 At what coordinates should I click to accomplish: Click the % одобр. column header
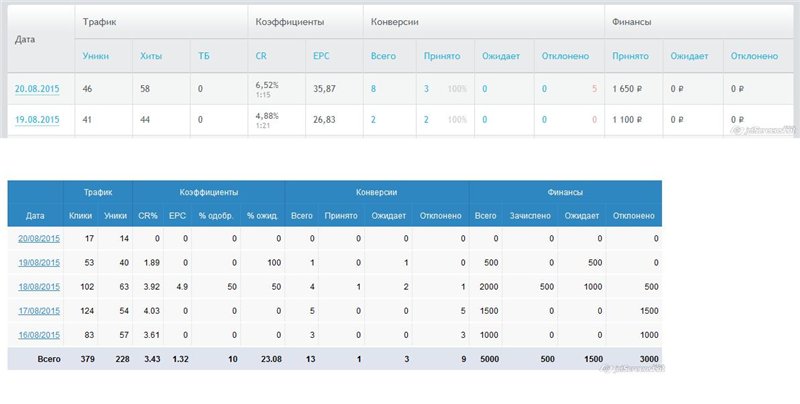(215, 215)
